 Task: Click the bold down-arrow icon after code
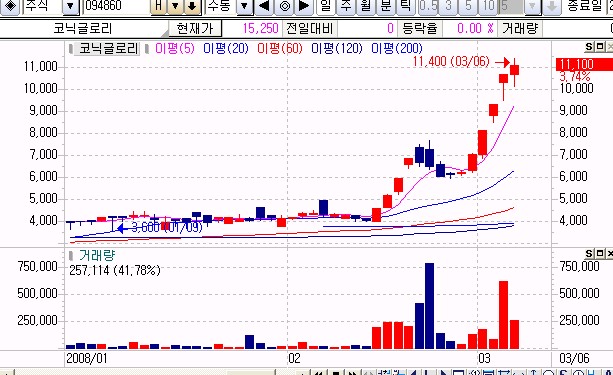click(192, 6)
